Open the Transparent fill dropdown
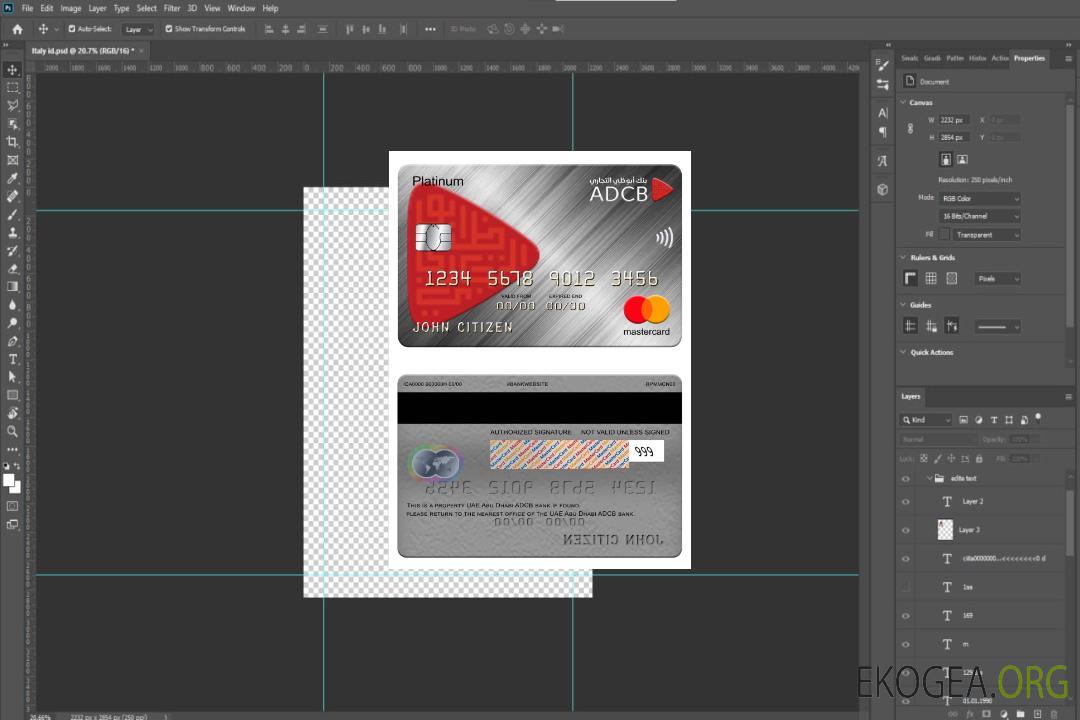 (x=986, y=235)
